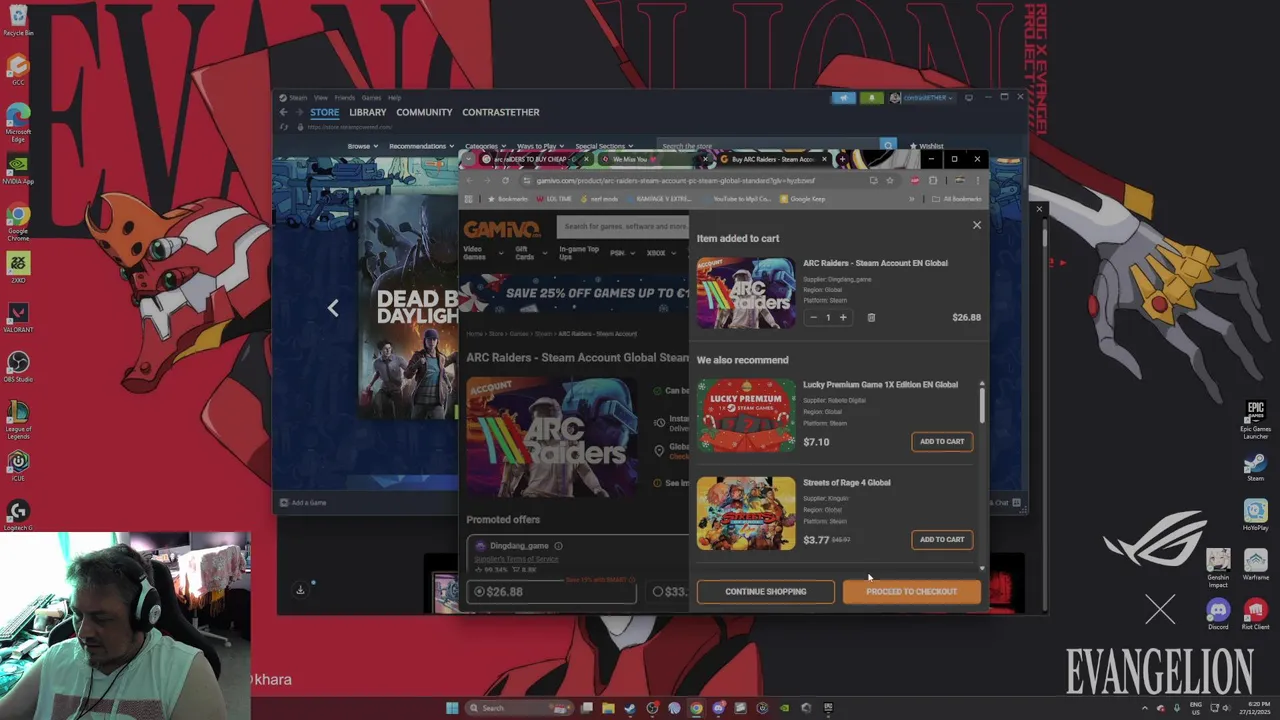Open Epic Games Launcher desktop icon
This screenshot has height=720, width=1280.
[x=1255, y=420]
